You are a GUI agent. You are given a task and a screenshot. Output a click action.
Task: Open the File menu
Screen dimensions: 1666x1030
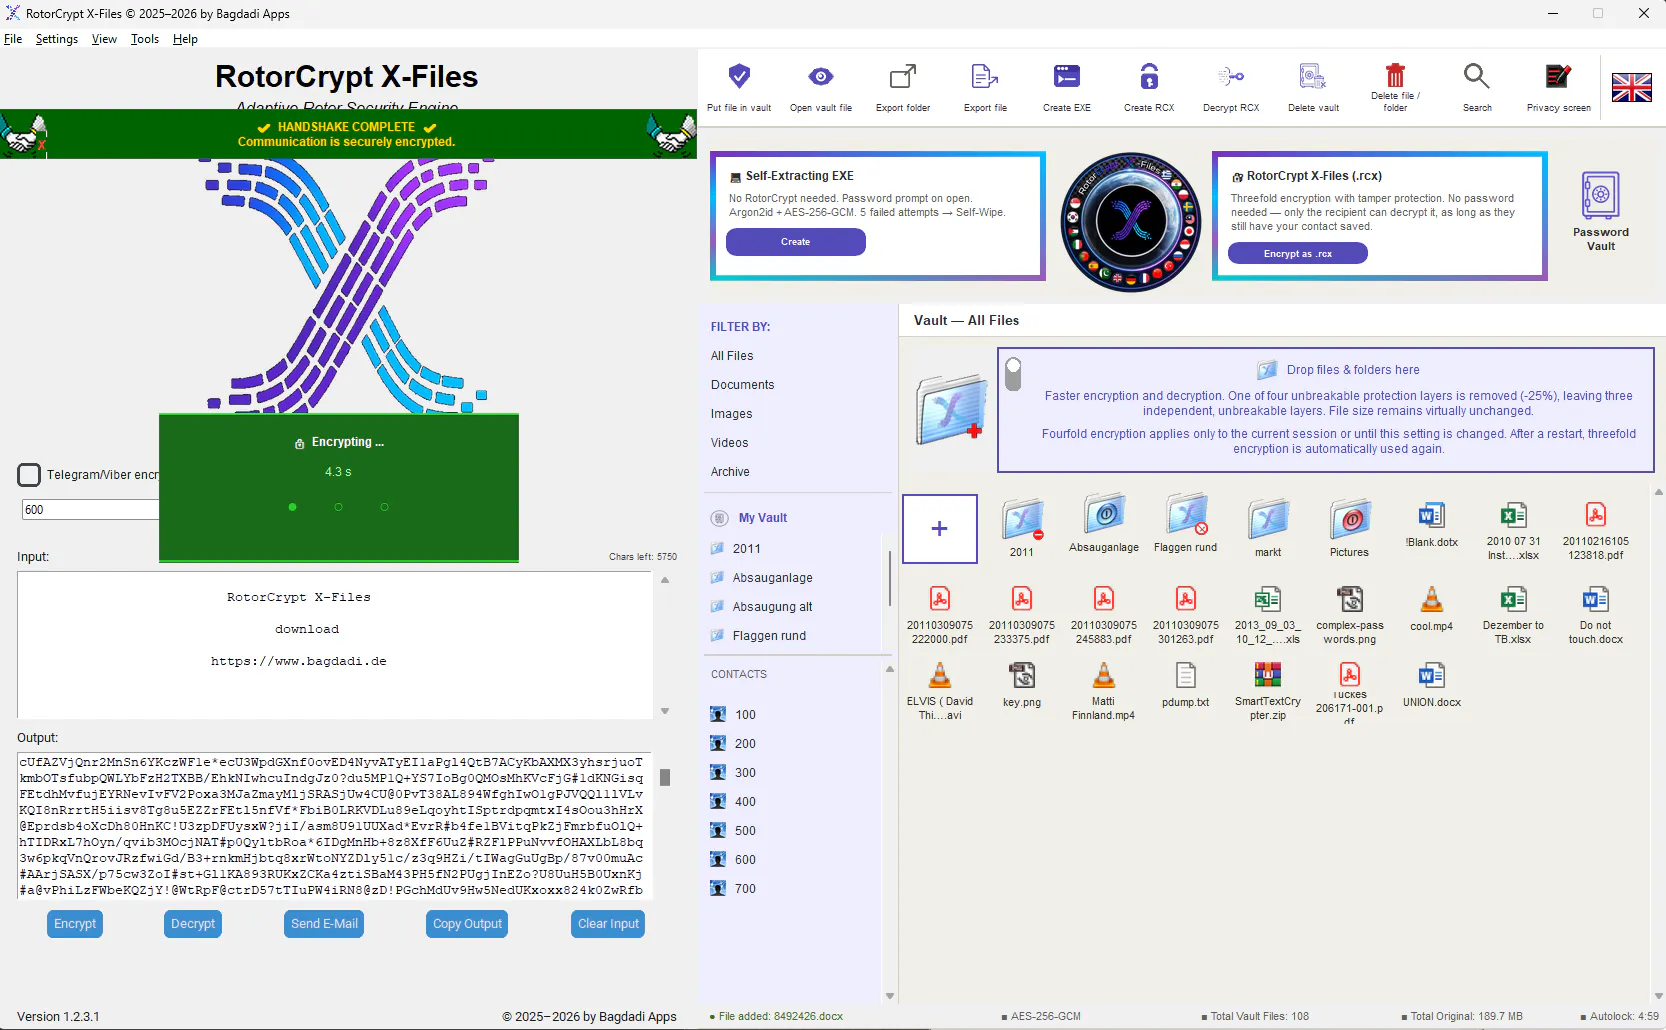tap(13, 39)
